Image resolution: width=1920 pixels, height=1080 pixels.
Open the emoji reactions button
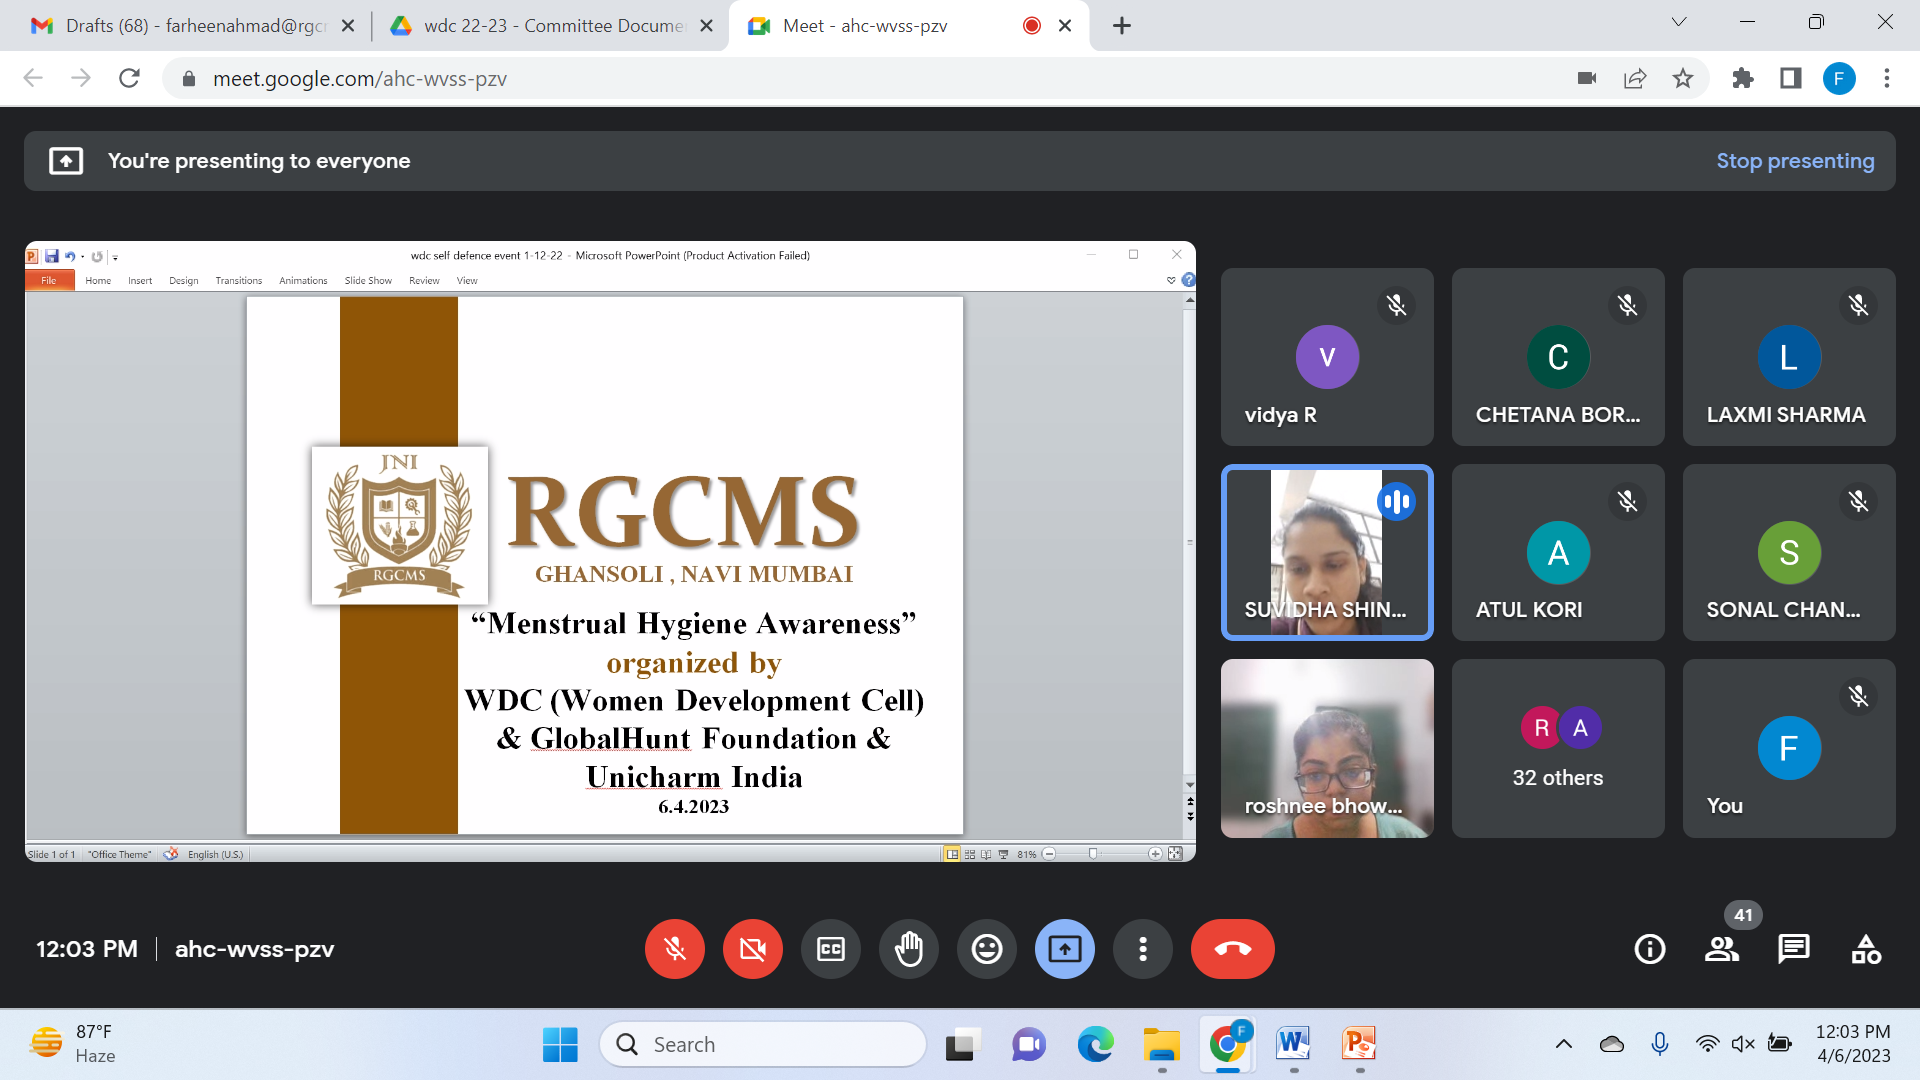click(986, 948)
